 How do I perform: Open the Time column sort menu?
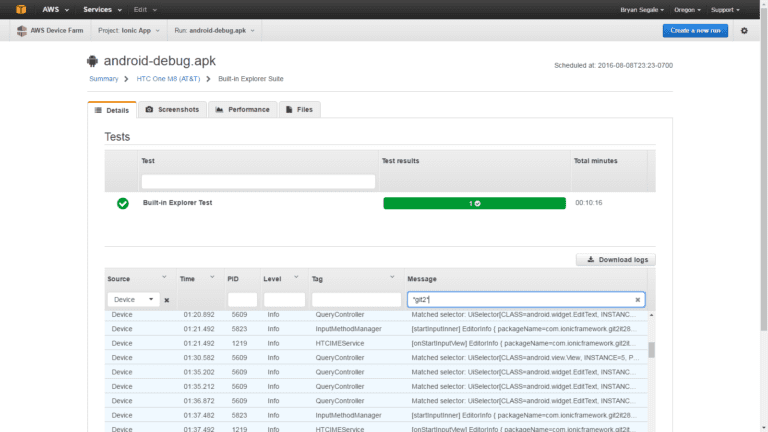212,277
